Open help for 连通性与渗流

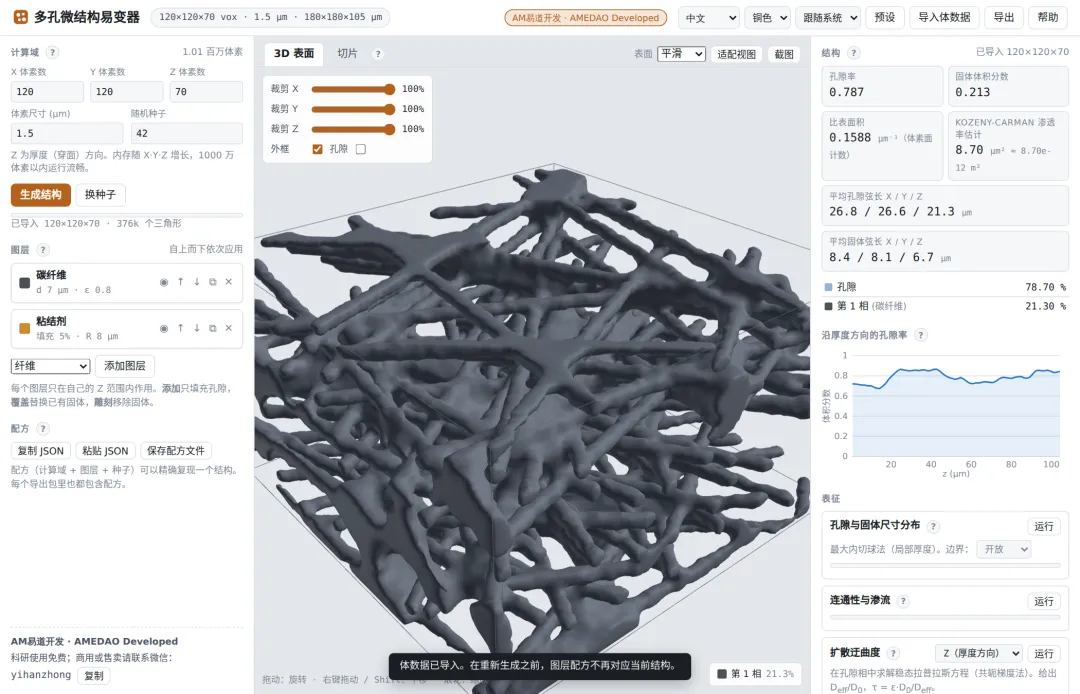click(903, 601)
